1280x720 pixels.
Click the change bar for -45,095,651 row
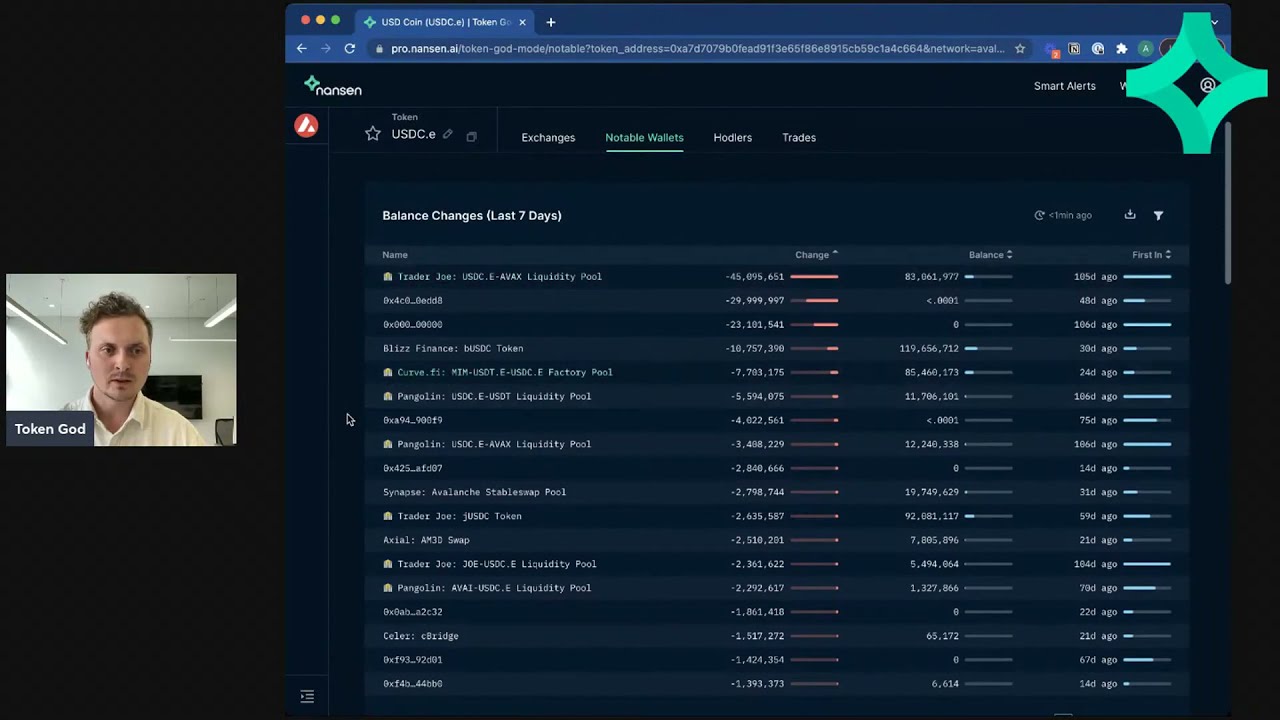pos(814,277)
